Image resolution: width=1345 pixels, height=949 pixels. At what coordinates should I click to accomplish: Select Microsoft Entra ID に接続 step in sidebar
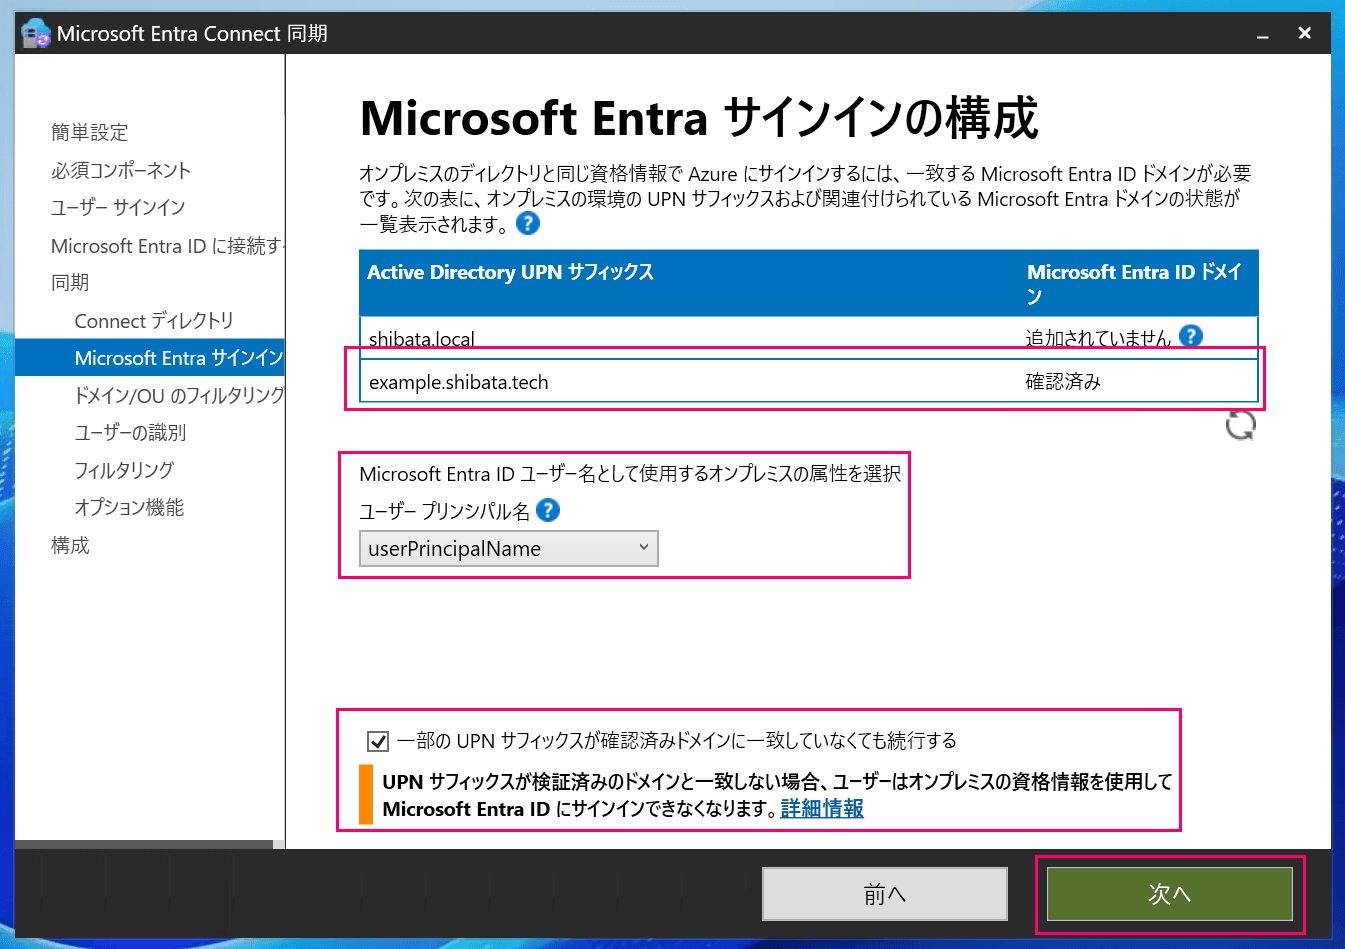pyautogui.click(x=167, y=245)
